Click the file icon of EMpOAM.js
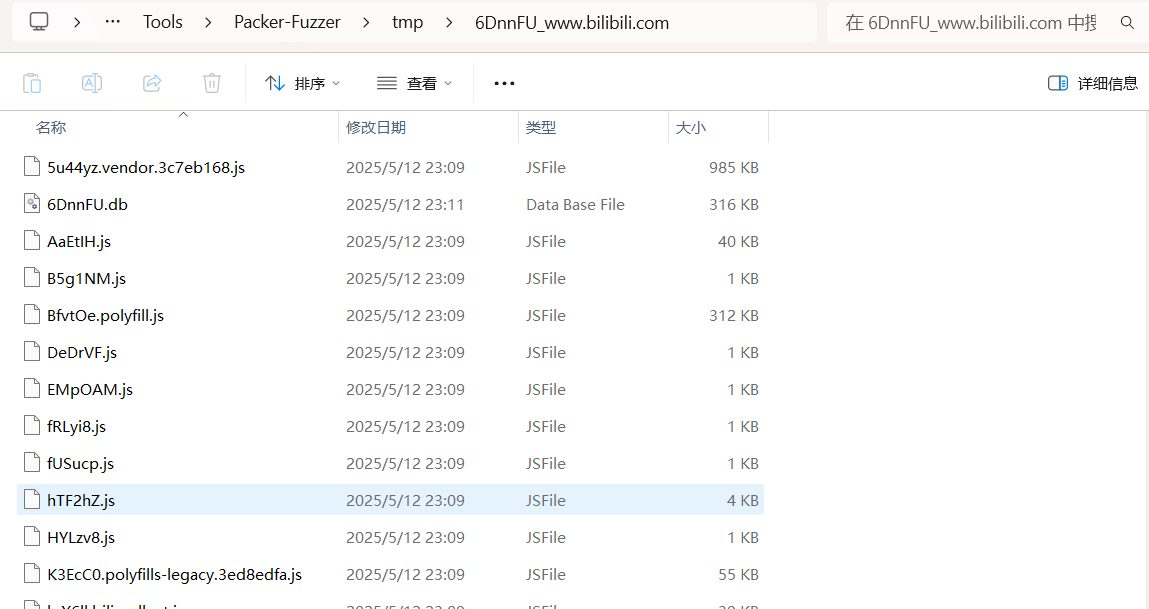The image size is (1149, 609). coord(32,388)
